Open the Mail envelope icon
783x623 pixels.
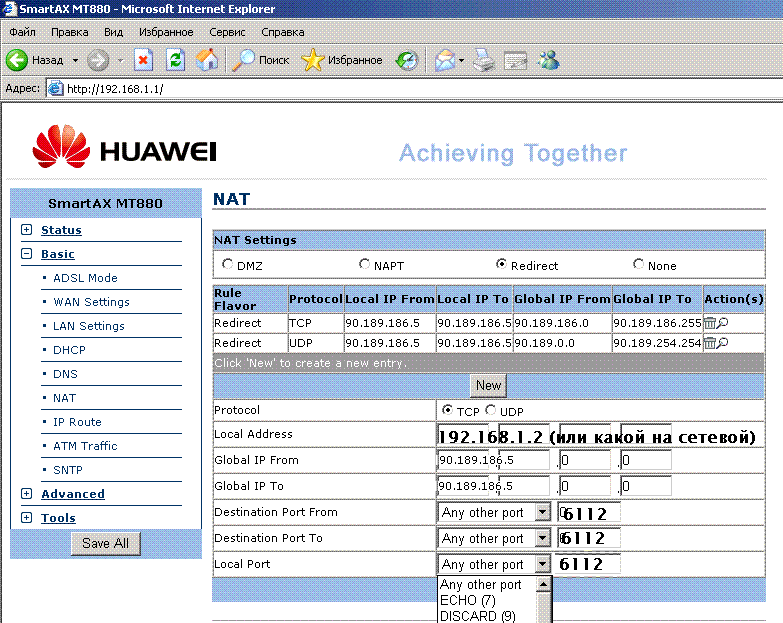(445, 60)
